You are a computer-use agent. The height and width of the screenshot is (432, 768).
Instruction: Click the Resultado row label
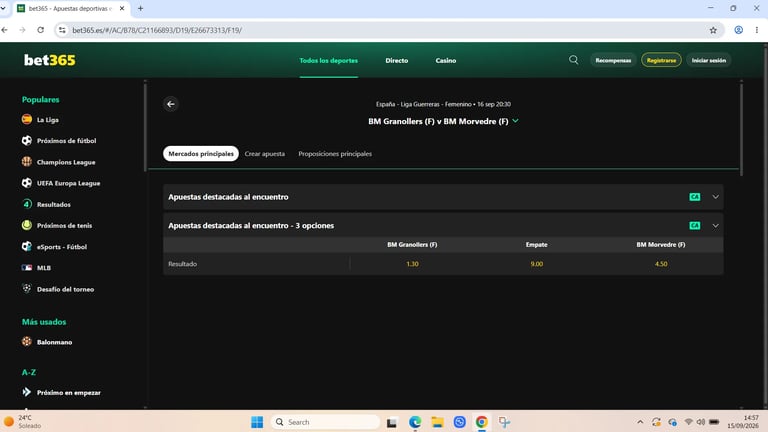[x=183, y=264]
